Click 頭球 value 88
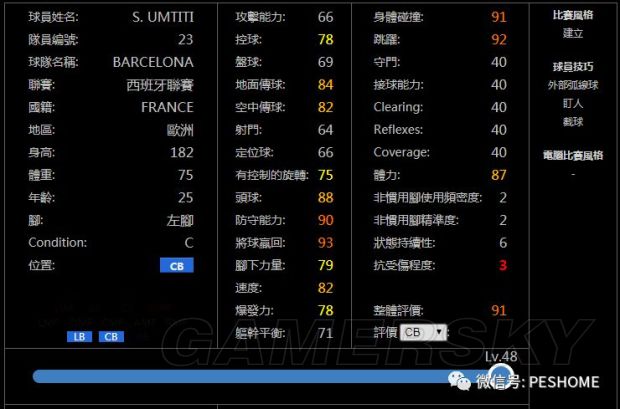 (325, 197)
